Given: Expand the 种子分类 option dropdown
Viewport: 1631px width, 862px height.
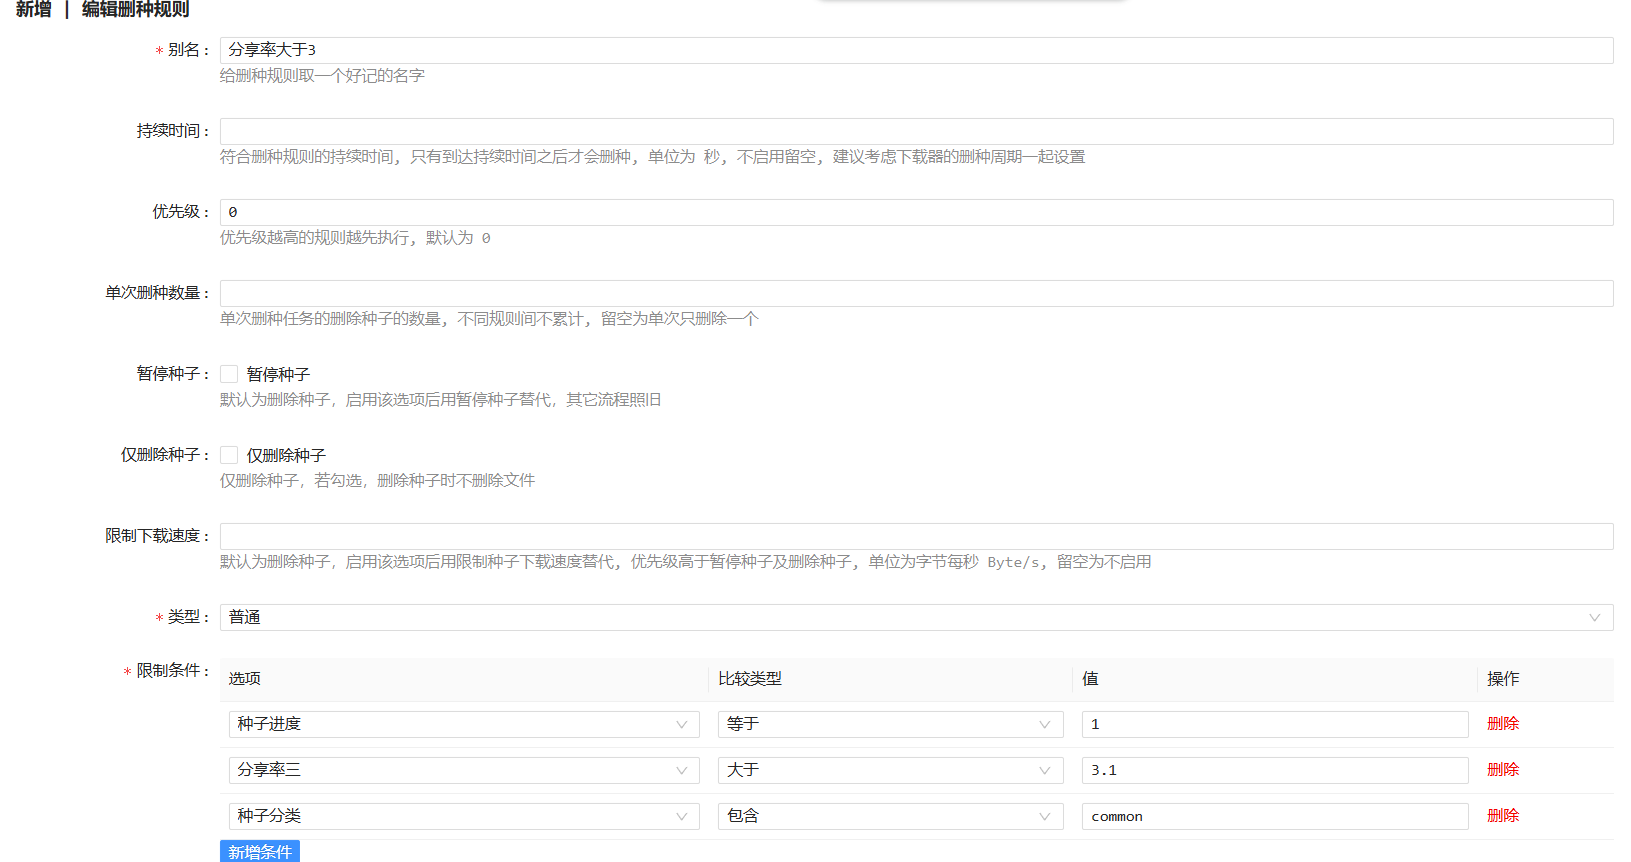Looking at the screenshot, I should click(x=463, y=816).
